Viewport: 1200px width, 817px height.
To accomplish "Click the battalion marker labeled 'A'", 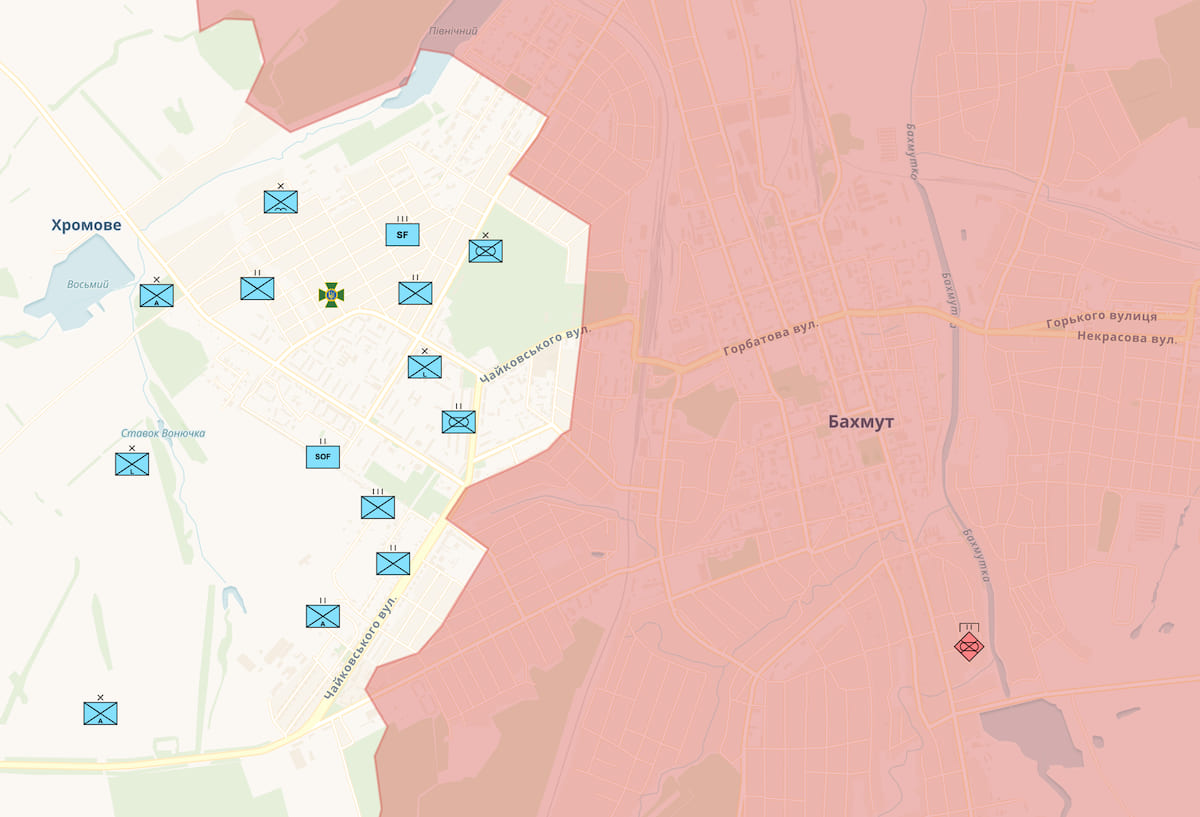I will (322, 616).
